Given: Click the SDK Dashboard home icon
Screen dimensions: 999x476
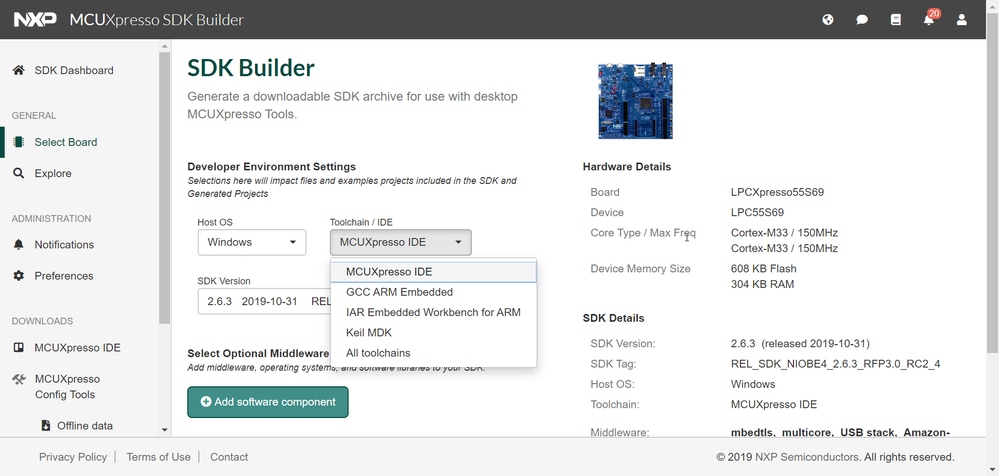Looking at the screenshot, I should 18,70.
